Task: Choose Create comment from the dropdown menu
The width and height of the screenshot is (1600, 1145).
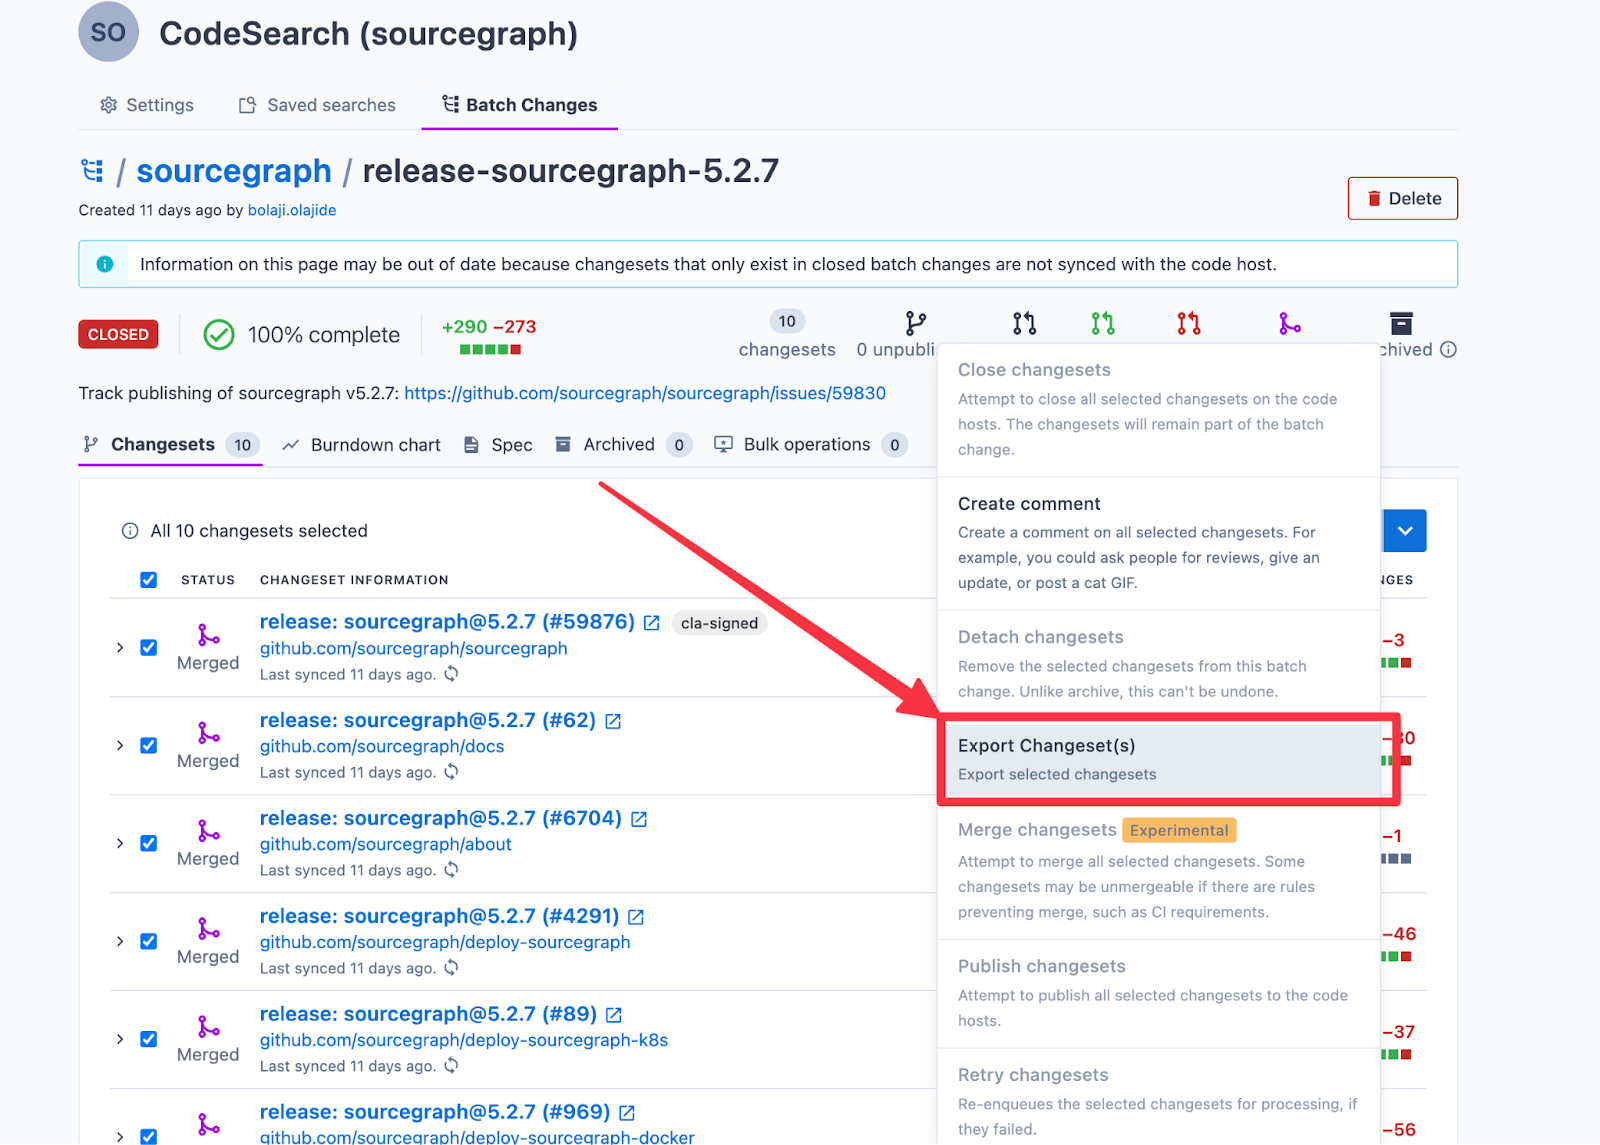Action: click(1159, 543)
